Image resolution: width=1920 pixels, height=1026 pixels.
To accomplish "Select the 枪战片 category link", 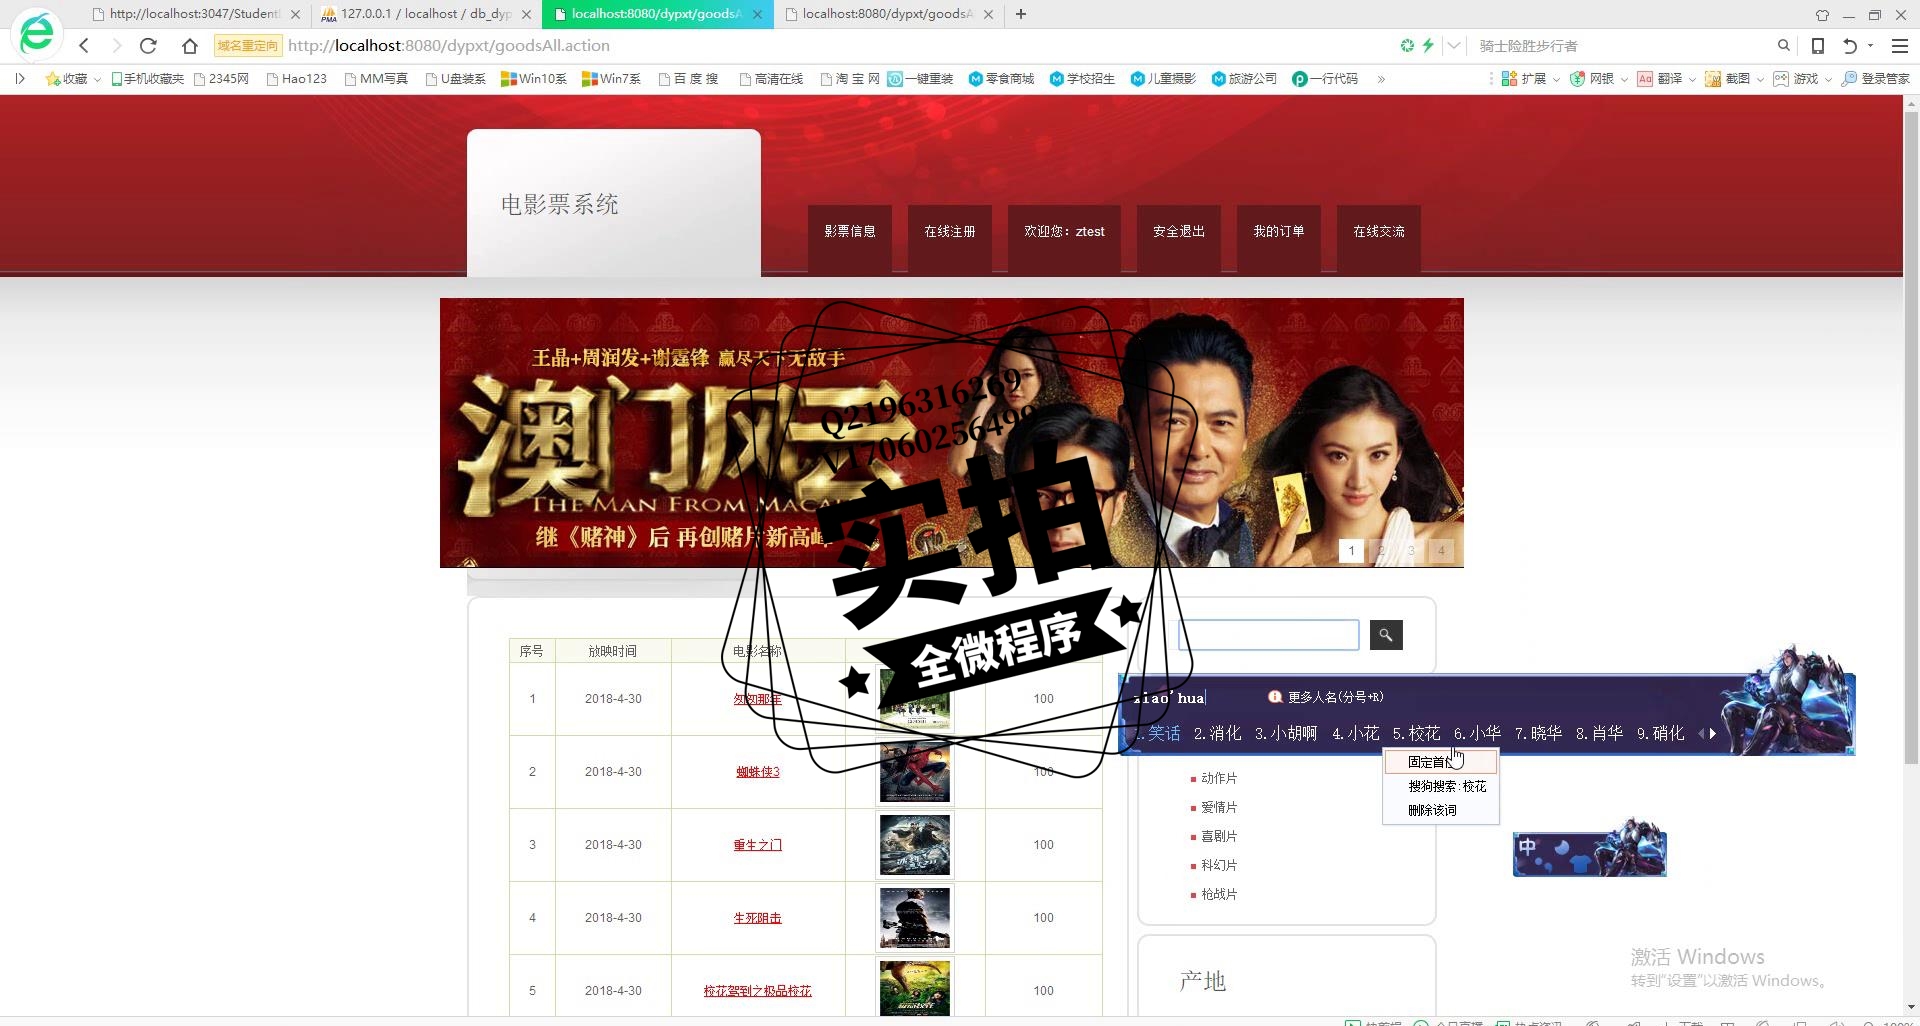I will [1219, 894].
